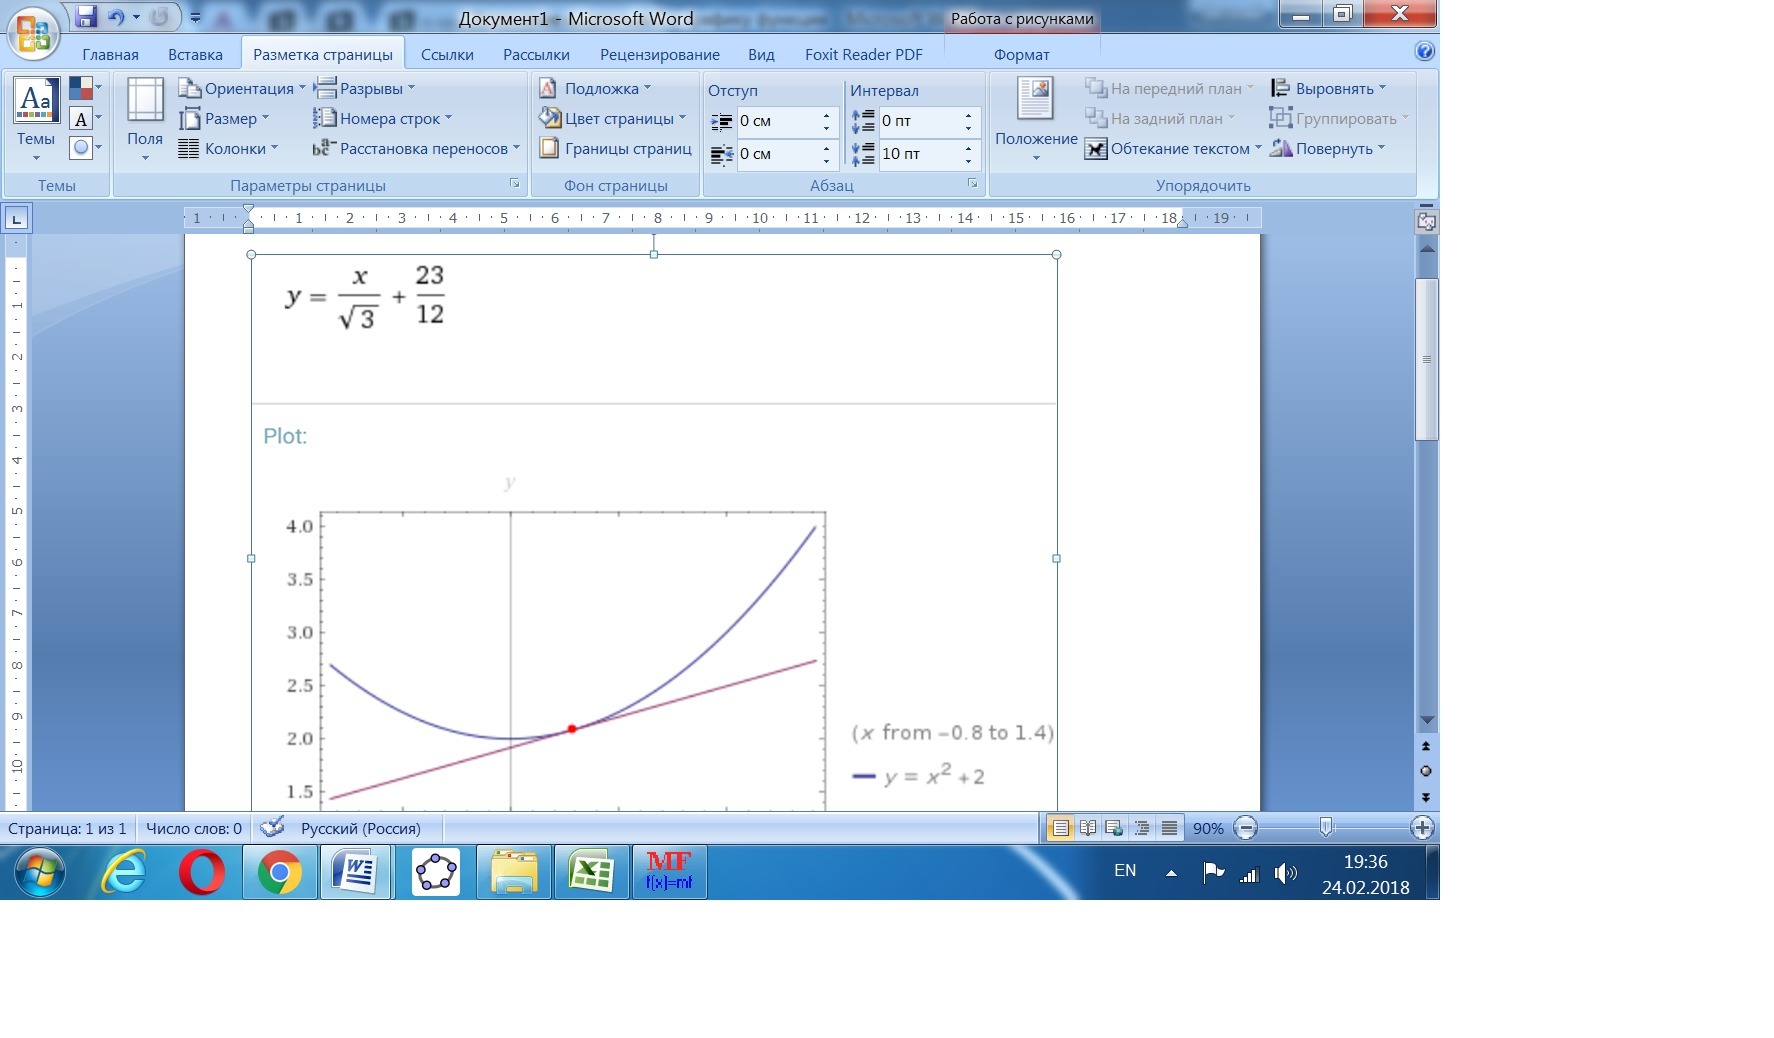Expand the Обтекание текстом dropdown
1774x1038 pixels.
click(x=1173, y=148)
